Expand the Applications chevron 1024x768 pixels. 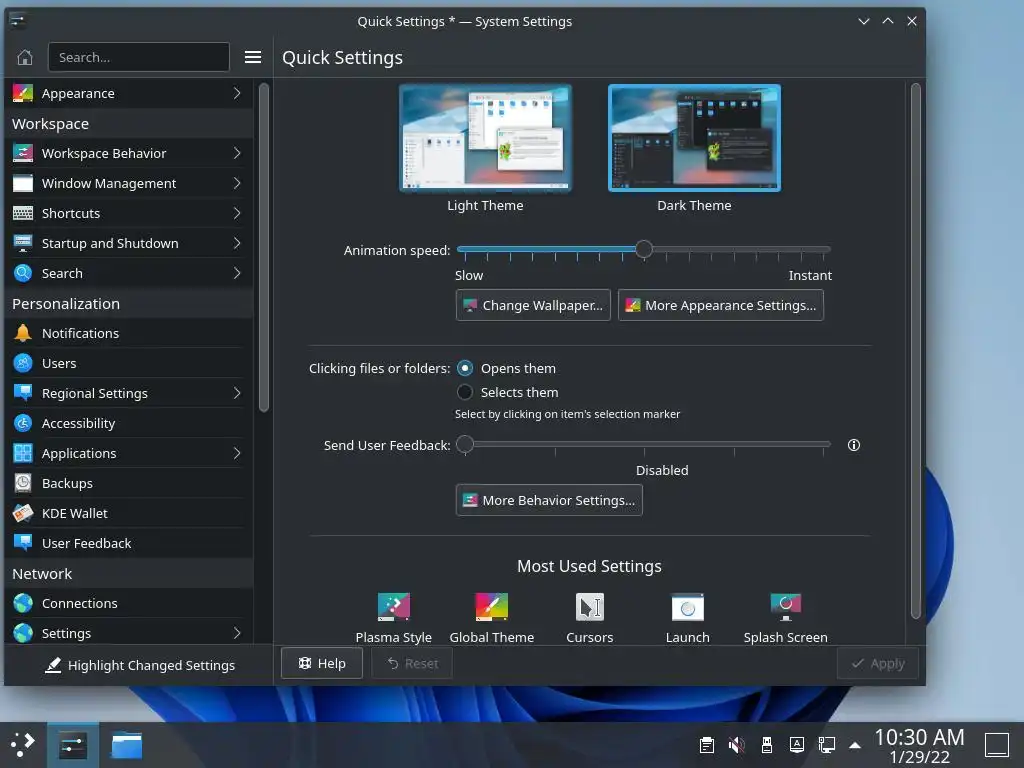click(x=237, y=453)
